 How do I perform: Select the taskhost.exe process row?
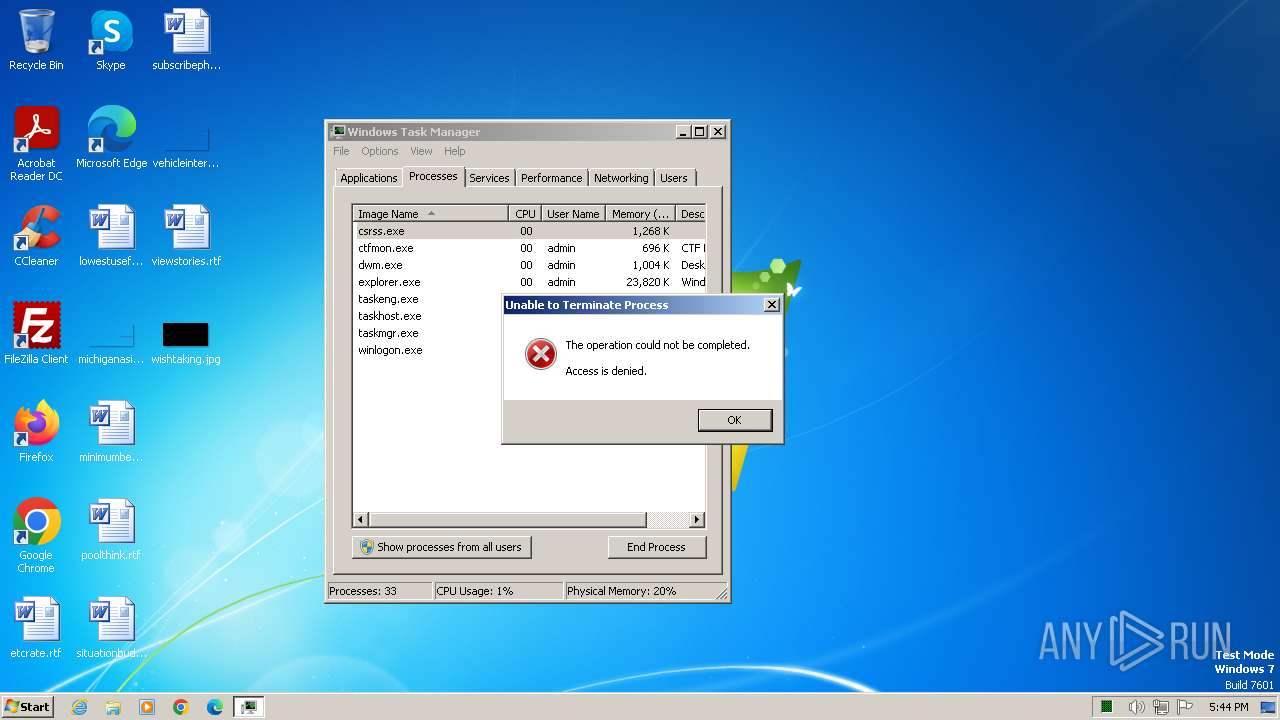427,316
